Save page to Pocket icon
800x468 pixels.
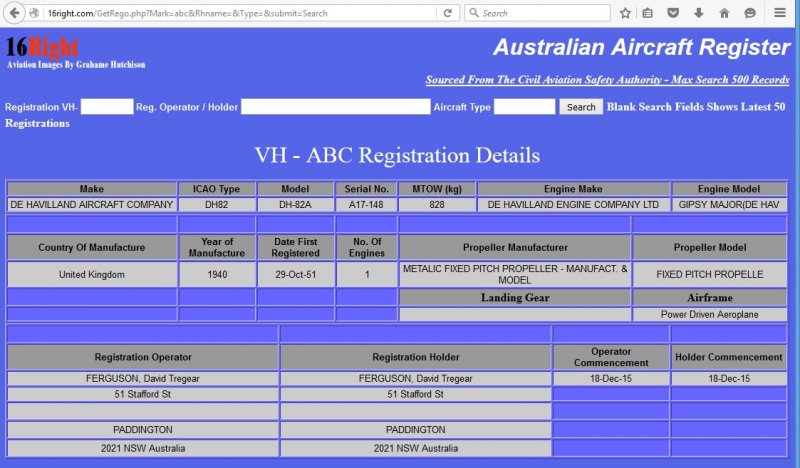click(x=673, y=13)
